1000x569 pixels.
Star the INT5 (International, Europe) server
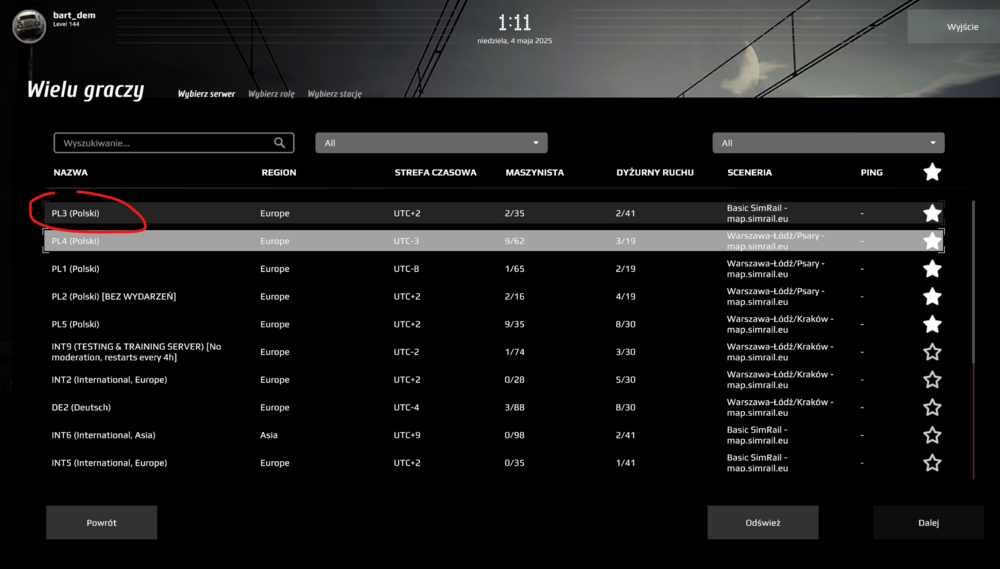pyautogui.click(x=932, y=463)
